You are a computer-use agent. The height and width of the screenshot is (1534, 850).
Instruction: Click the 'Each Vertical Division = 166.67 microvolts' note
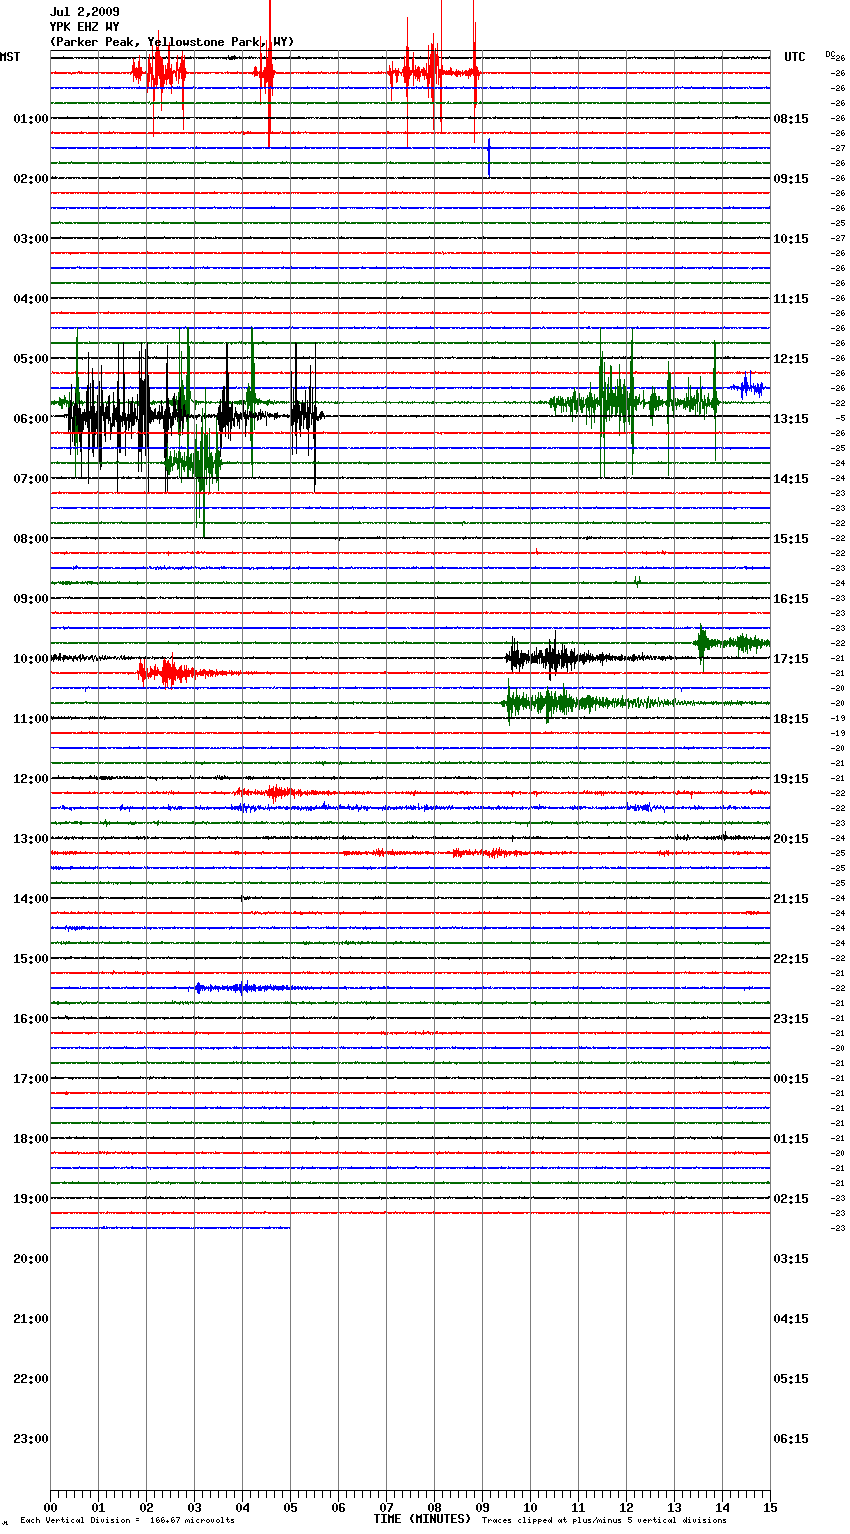[x=127, y=1521]
